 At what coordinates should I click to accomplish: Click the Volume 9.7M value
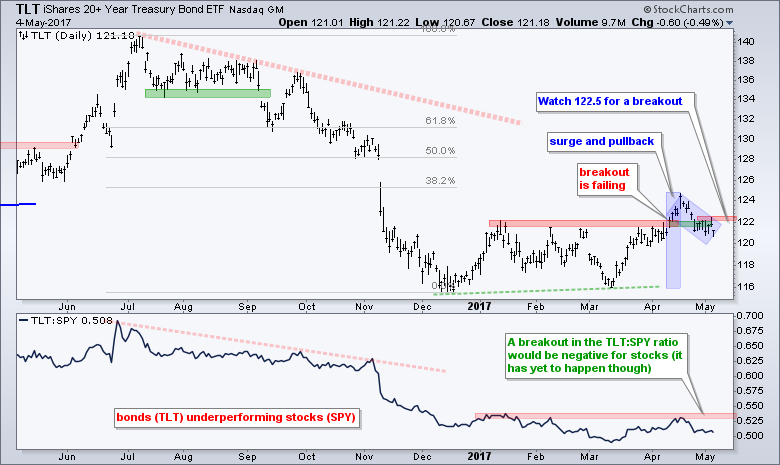pos(590,23)
